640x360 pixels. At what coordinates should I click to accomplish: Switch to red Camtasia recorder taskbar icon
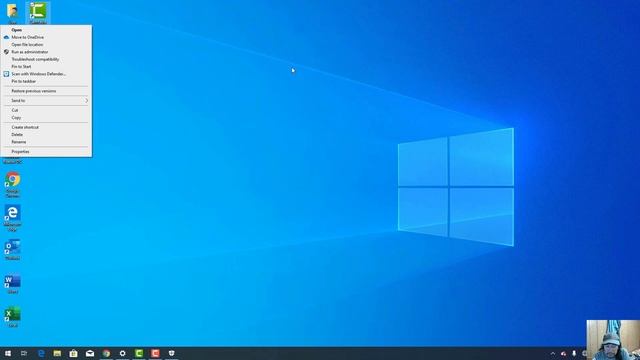[155, 353]
